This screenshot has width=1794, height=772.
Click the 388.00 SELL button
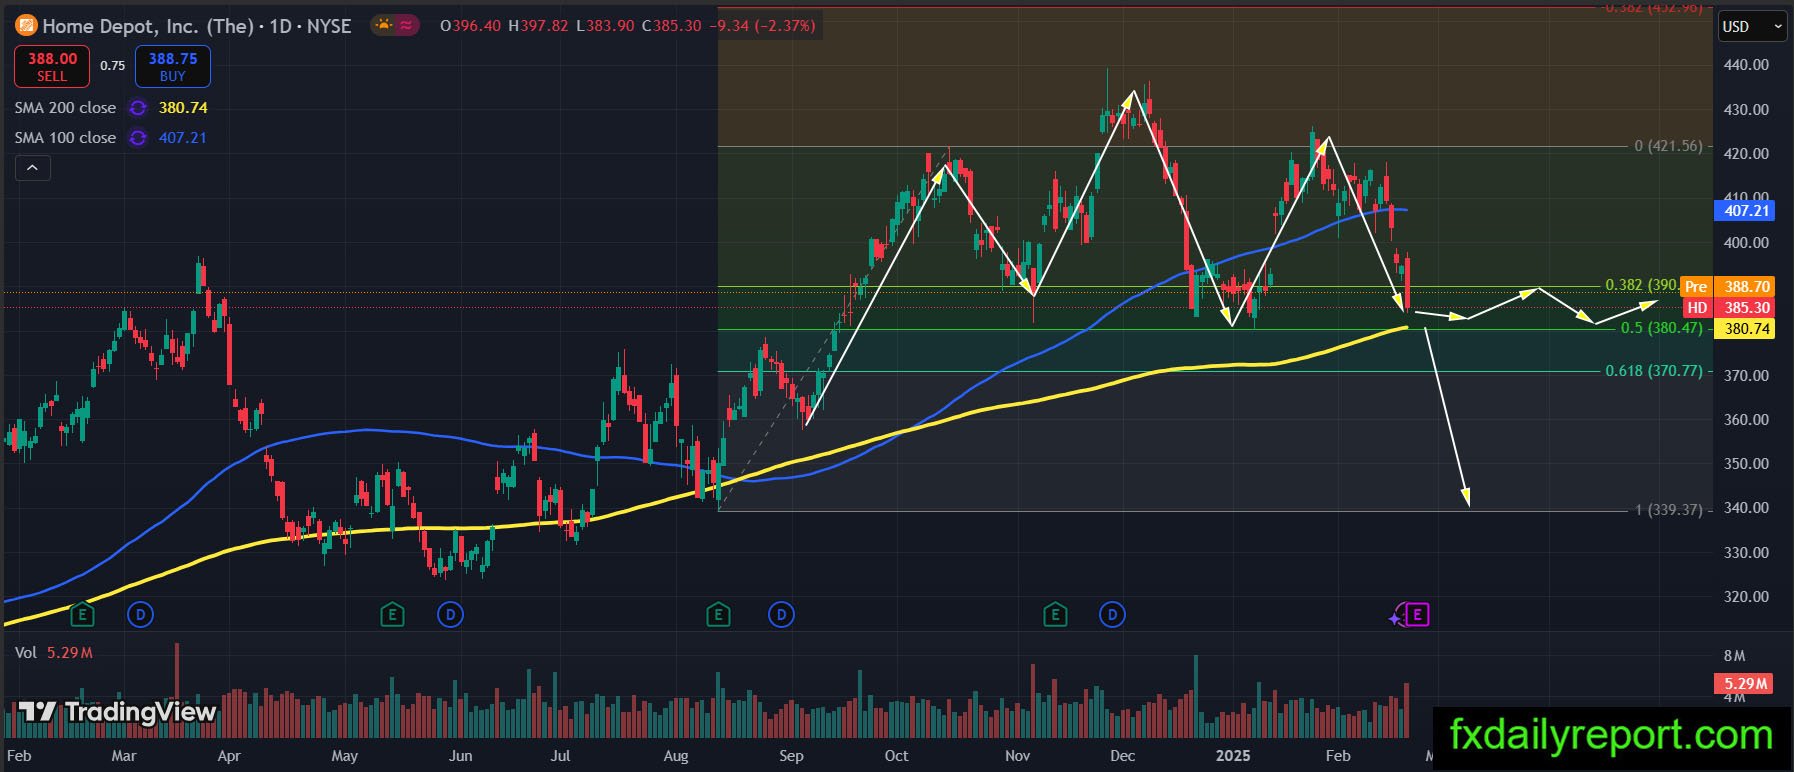coord(52,66)
